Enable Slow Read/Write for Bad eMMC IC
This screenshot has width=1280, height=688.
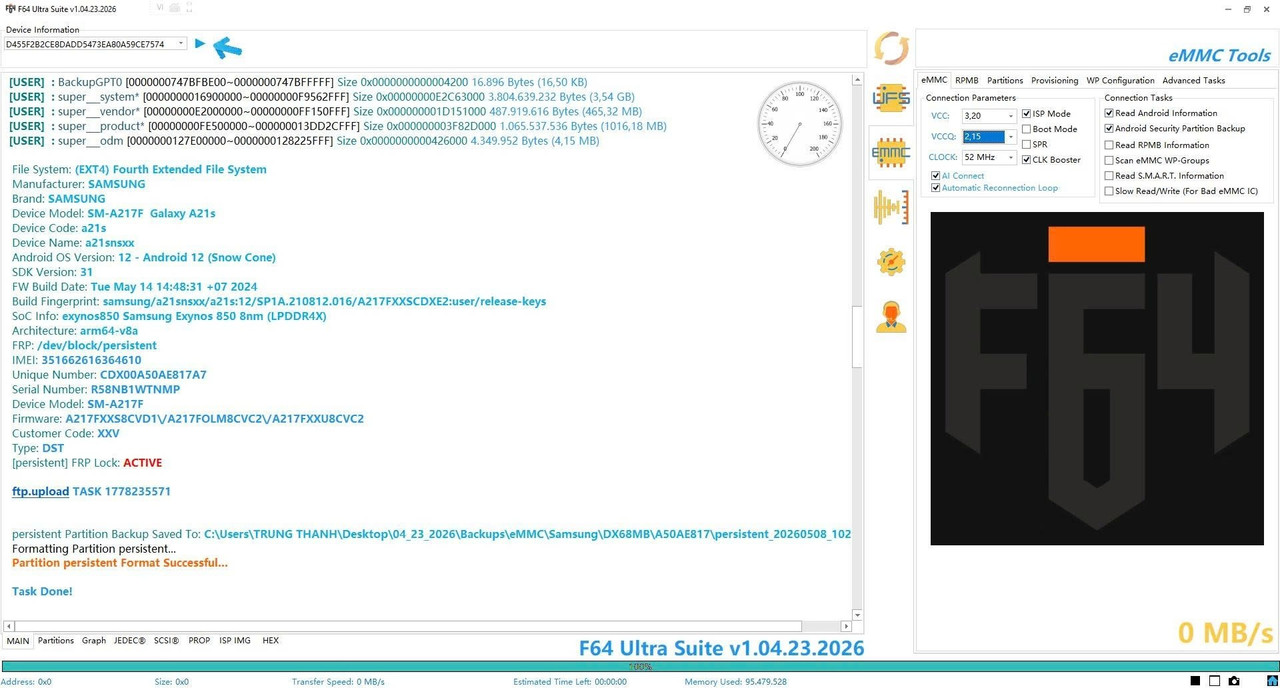tap(1109, 191)
